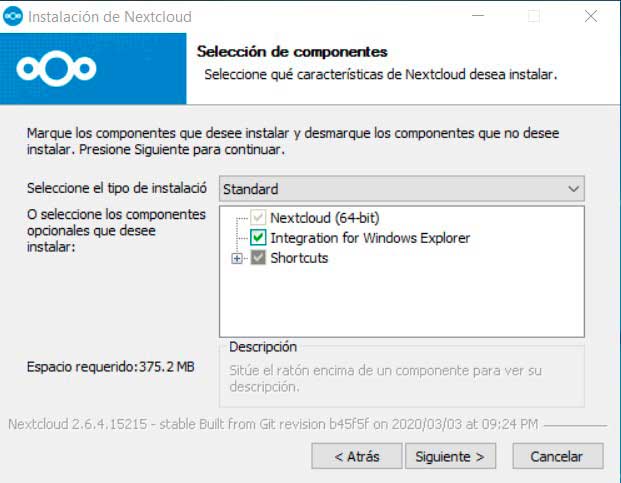Toggle Integration for Windows Explorer checkbox

(258, 238)
